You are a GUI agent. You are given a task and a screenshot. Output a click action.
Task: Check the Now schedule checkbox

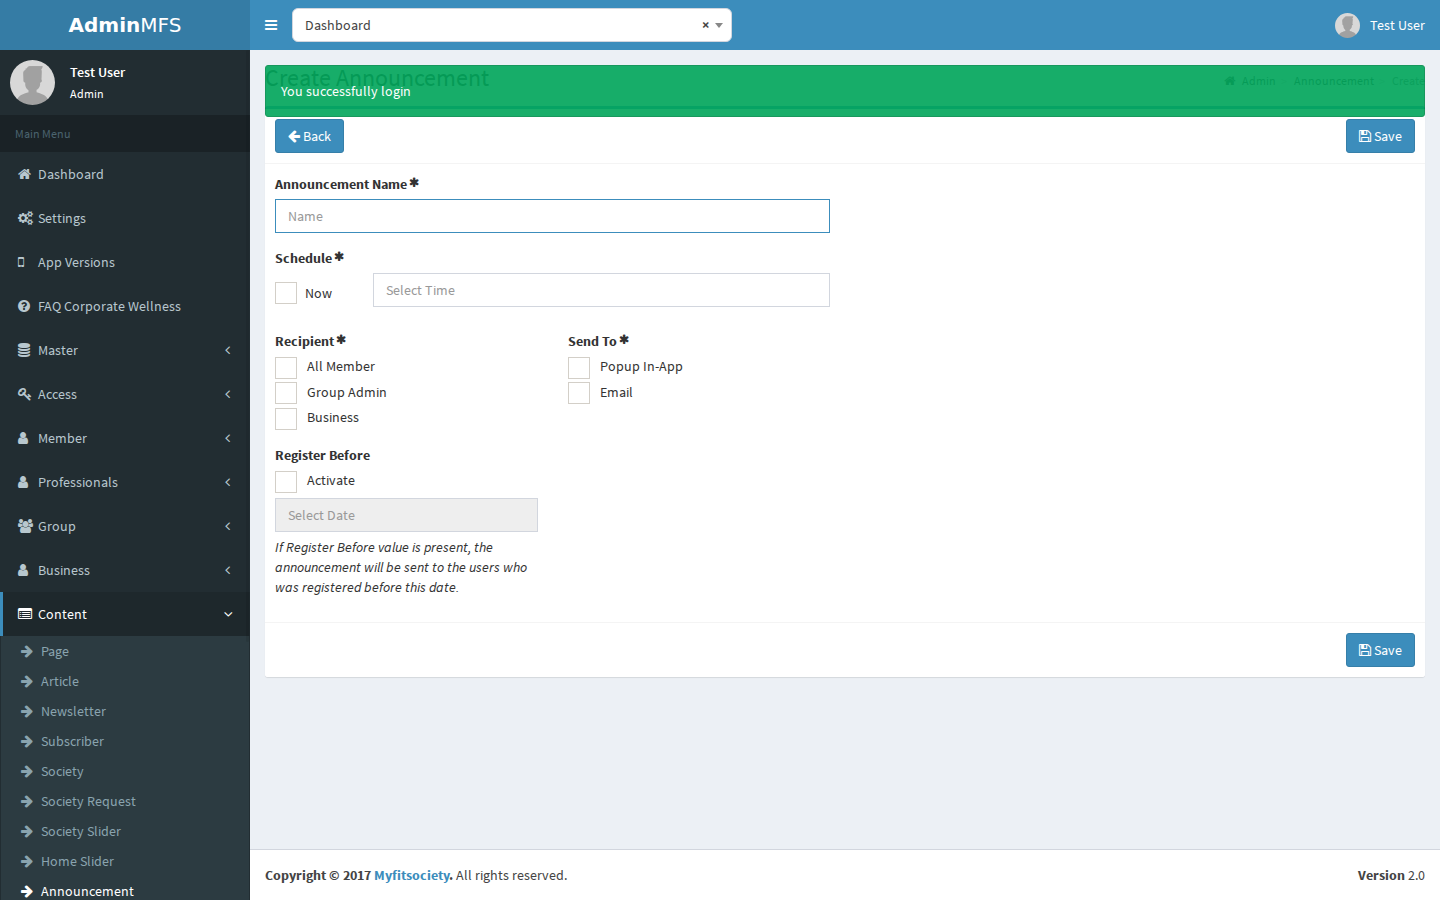pos(286,293)
